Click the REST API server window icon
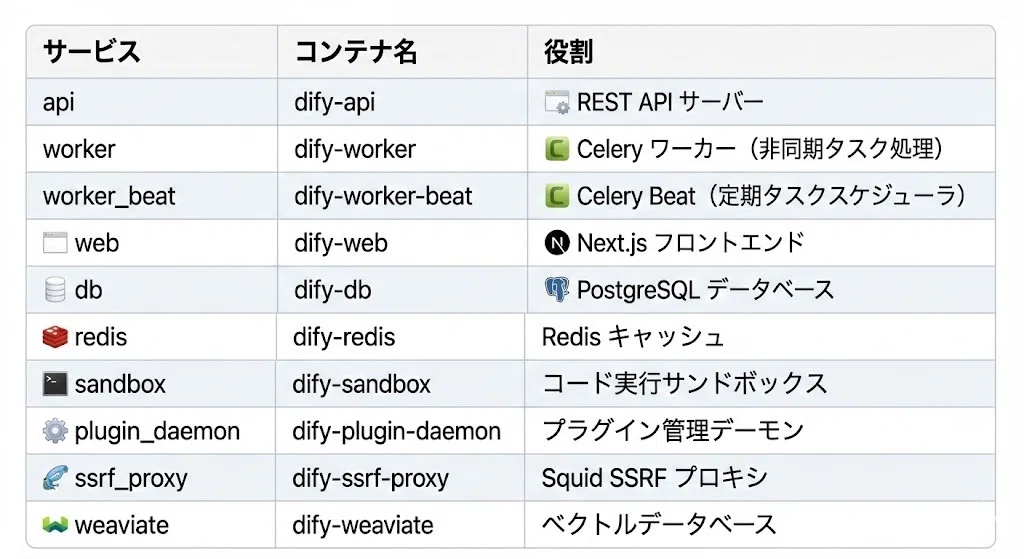The image size is (1024, 559). pos(556,102)
